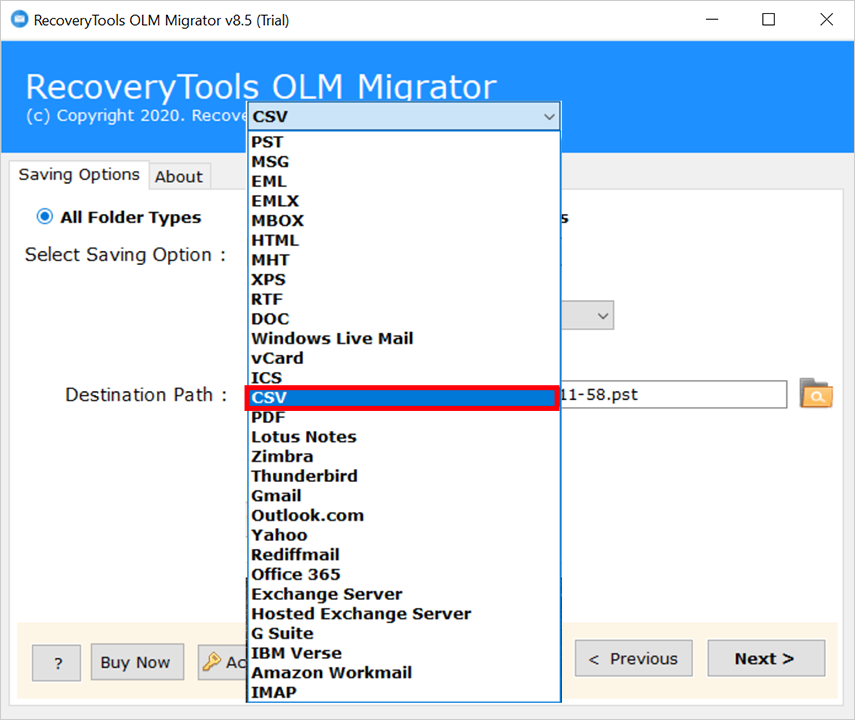Screen dimensions: 855x720
Task: Select MHT from the dropdown list
Action: (x=404, y=260)
